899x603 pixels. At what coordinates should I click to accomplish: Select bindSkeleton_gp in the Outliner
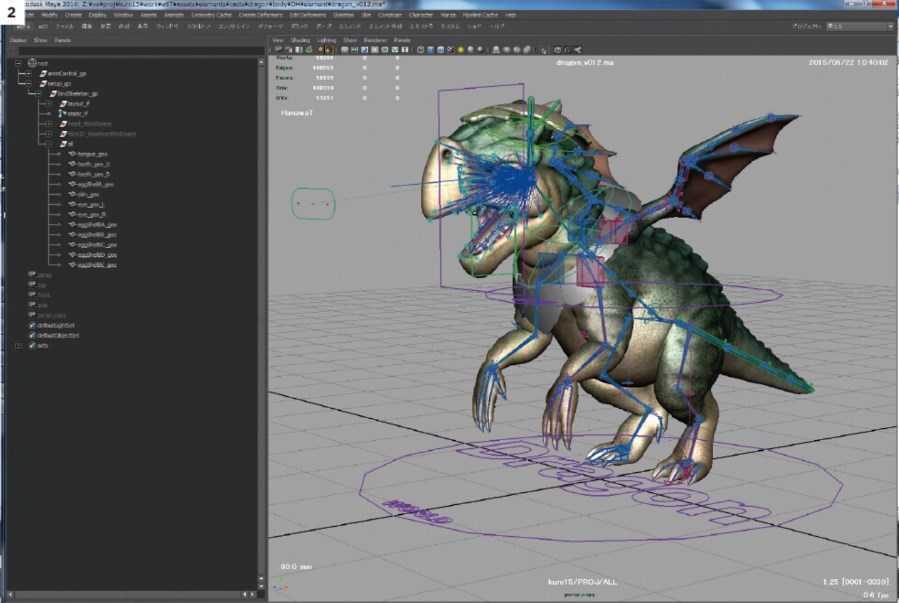[78, 93]
